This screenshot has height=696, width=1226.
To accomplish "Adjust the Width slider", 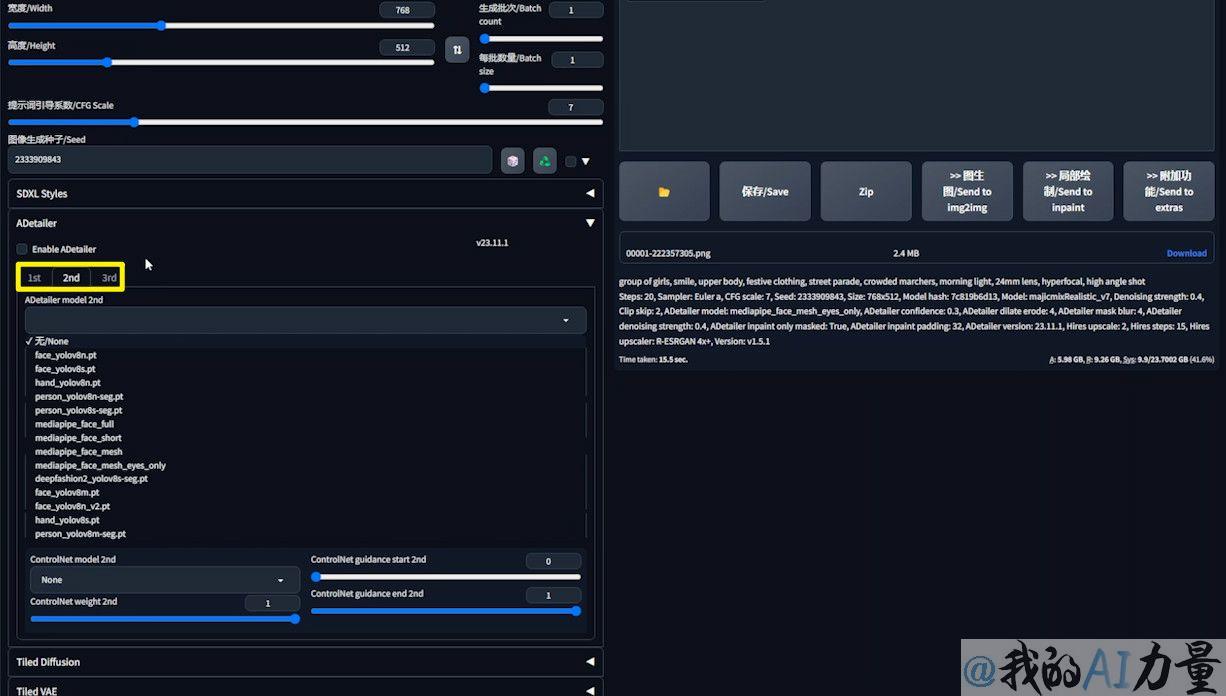I will tap(221, 25).
